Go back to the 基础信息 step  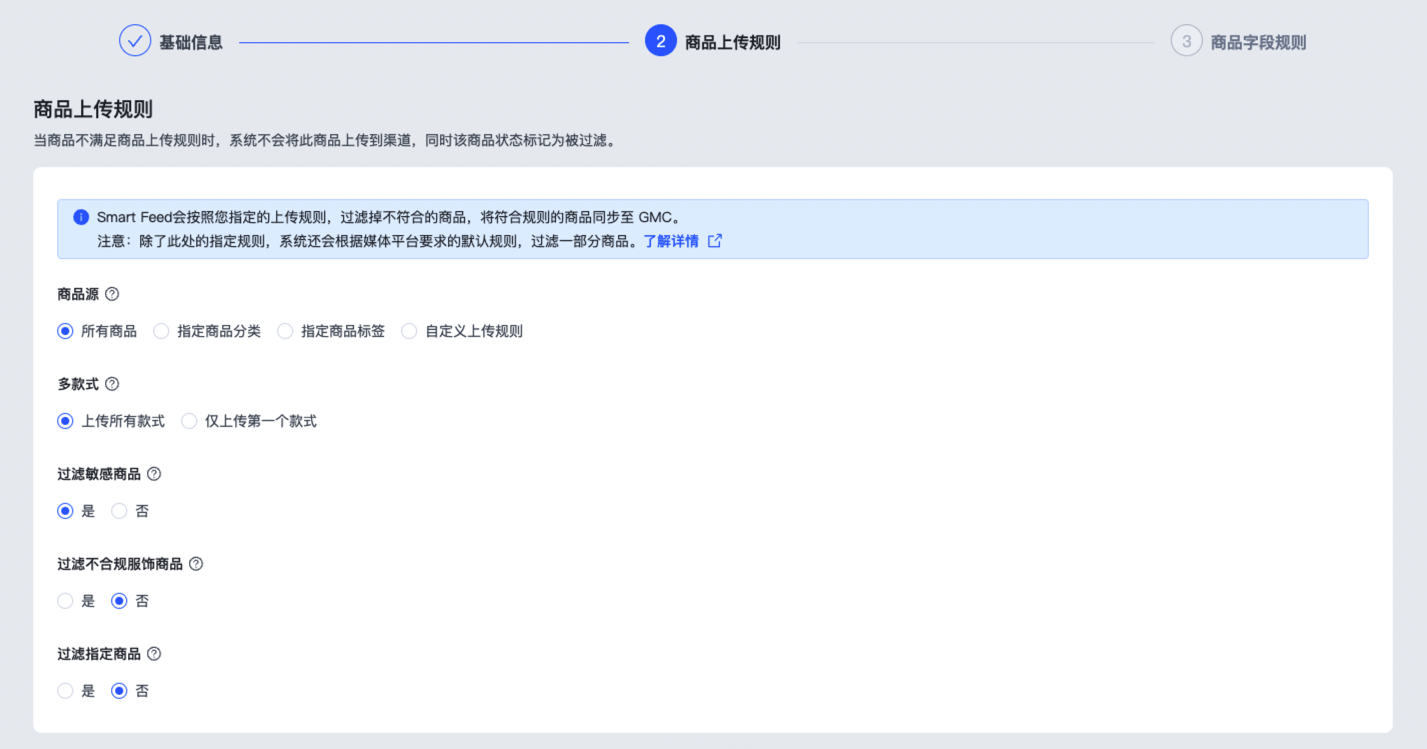pyautogui.click(x=189, y=41)
